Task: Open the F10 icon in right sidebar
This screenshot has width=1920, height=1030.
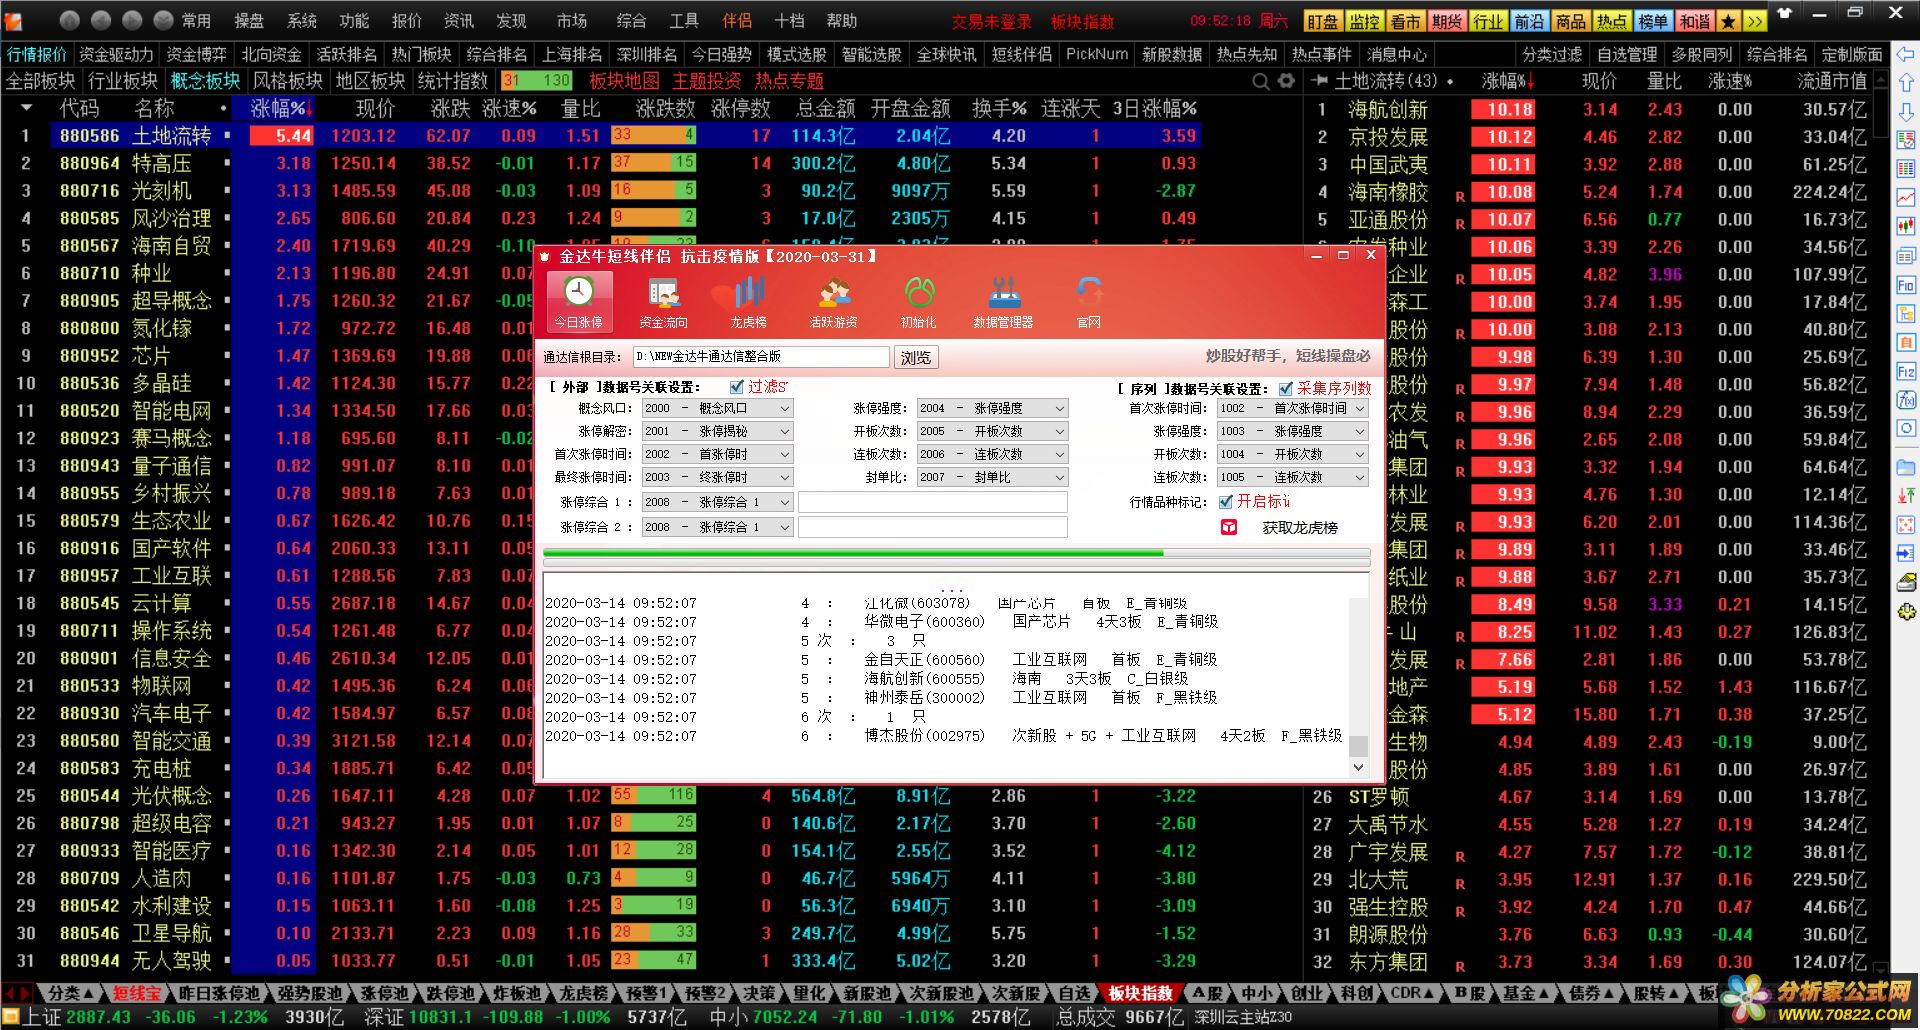Action: click(1906, 285)
